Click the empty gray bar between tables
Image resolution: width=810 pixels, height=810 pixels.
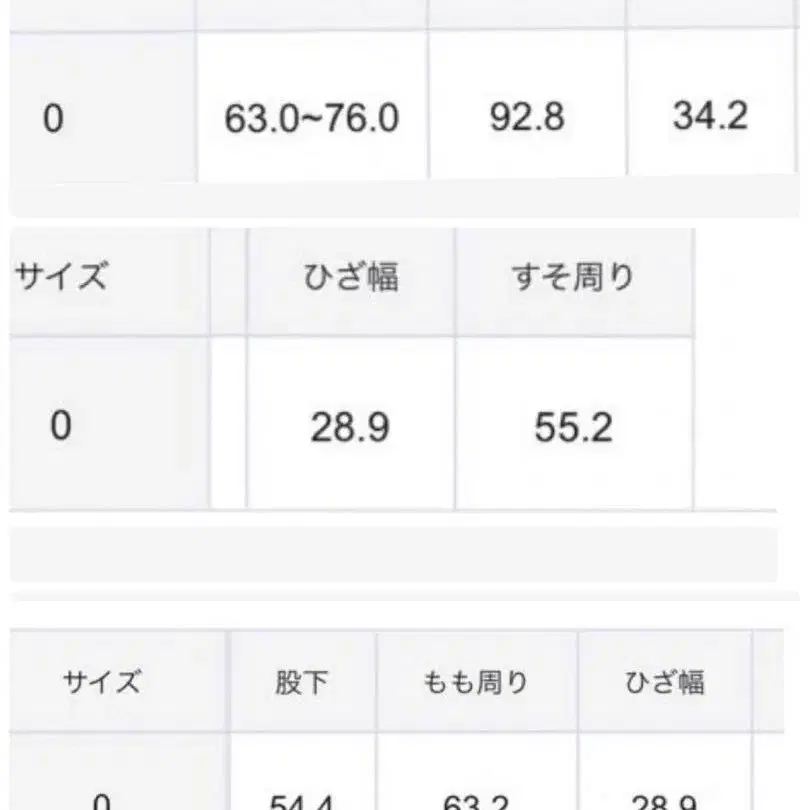pos(393,554)
